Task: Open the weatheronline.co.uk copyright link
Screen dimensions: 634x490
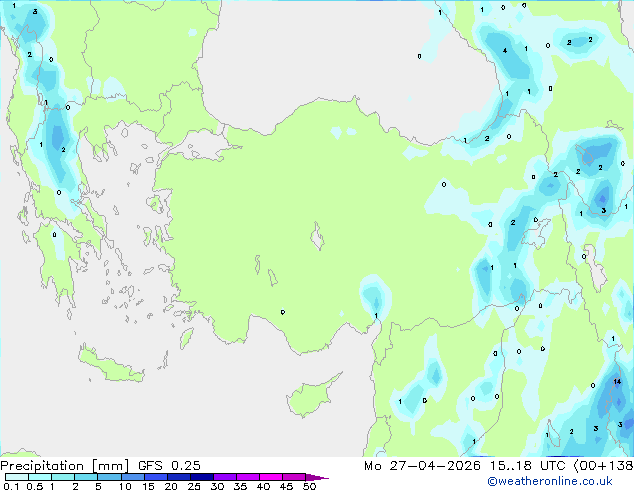Action: coord(550,481)
